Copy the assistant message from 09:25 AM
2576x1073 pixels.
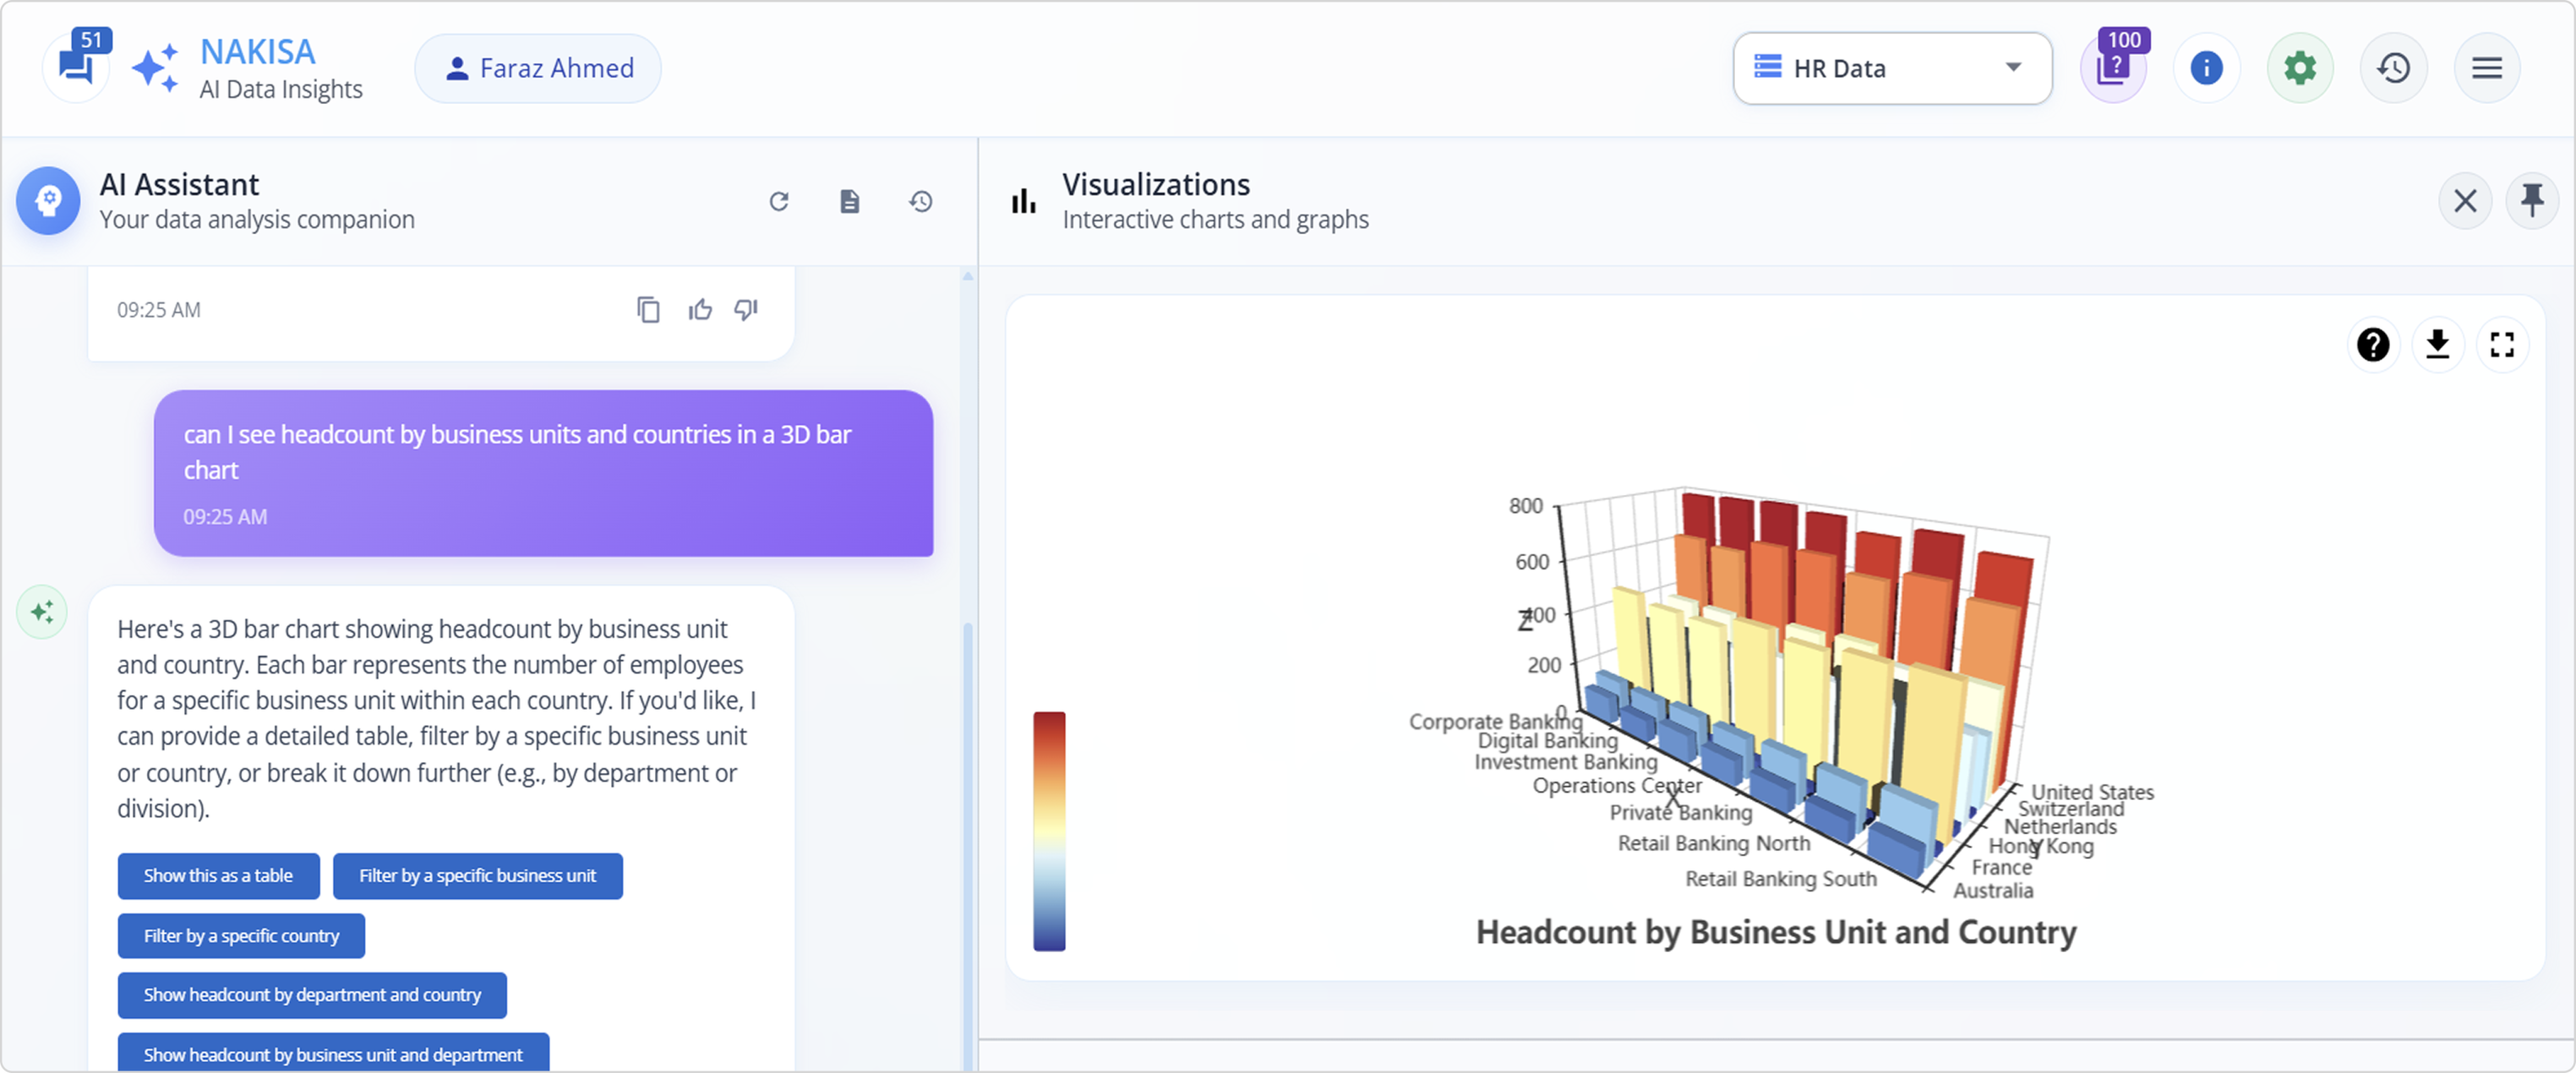click(648, 310)
